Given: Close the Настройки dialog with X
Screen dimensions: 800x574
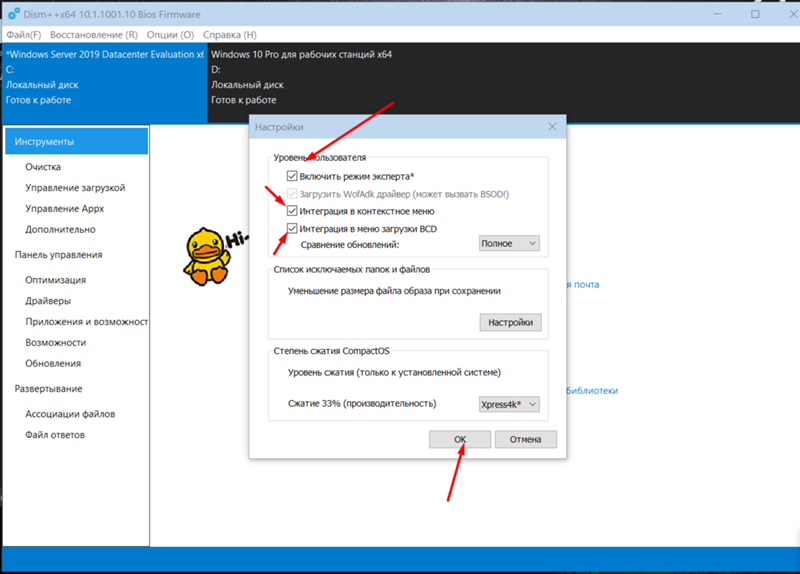Looking at the screenshot, I should (552, 127).
